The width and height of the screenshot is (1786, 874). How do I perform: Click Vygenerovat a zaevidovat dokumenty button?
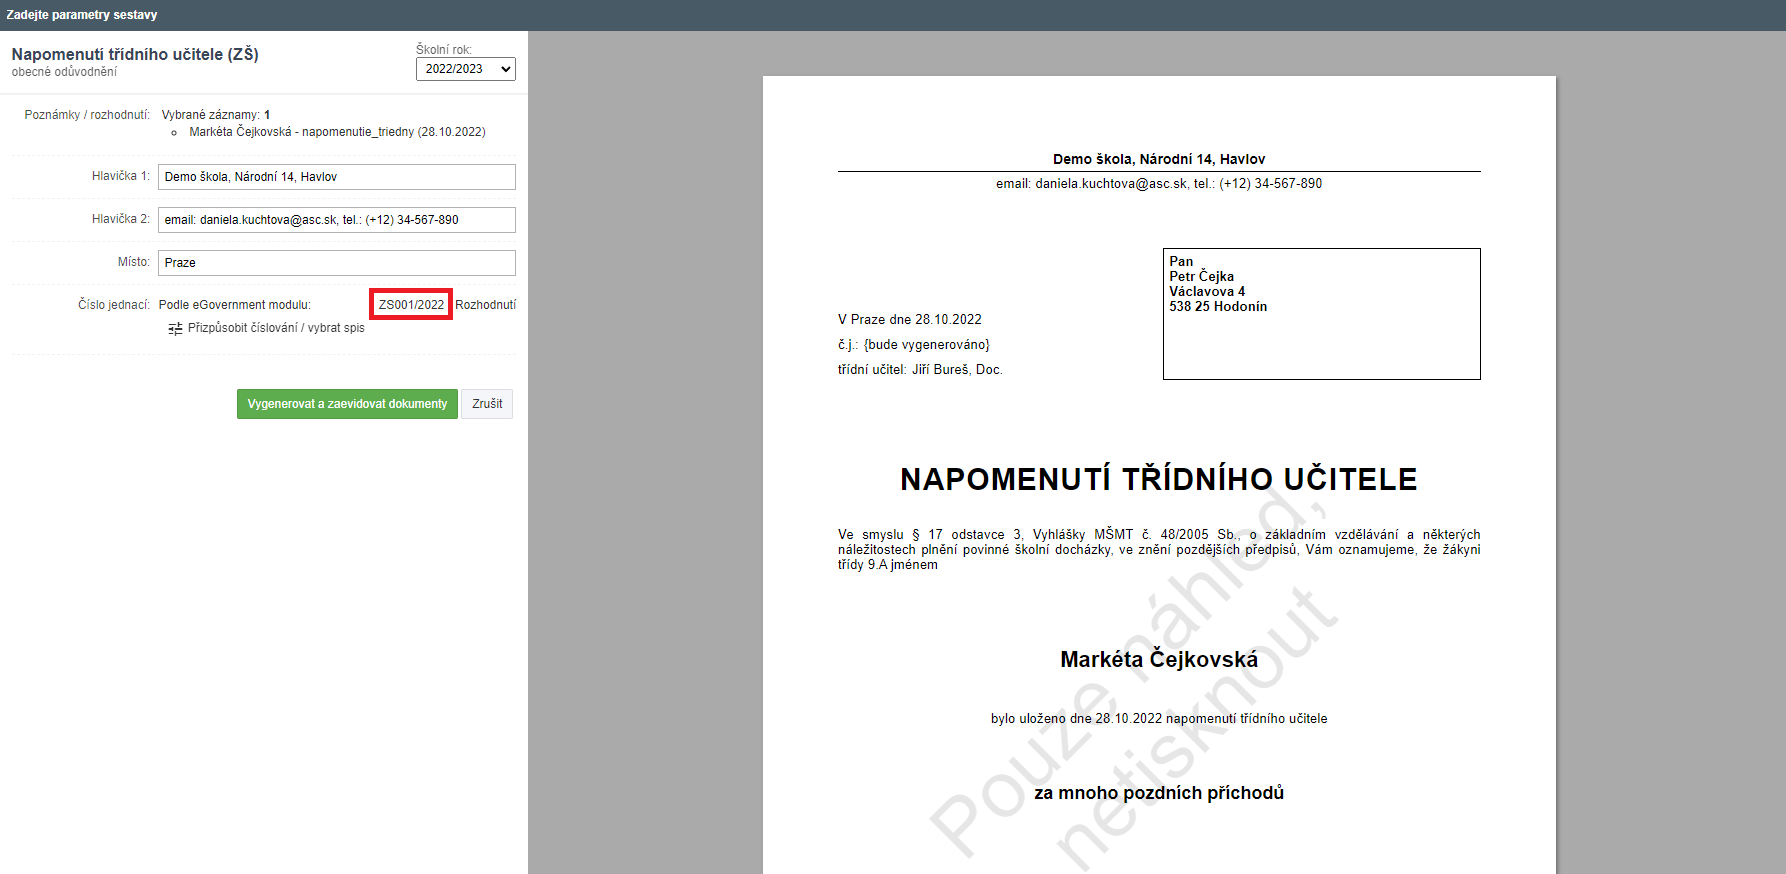[347, 404]
